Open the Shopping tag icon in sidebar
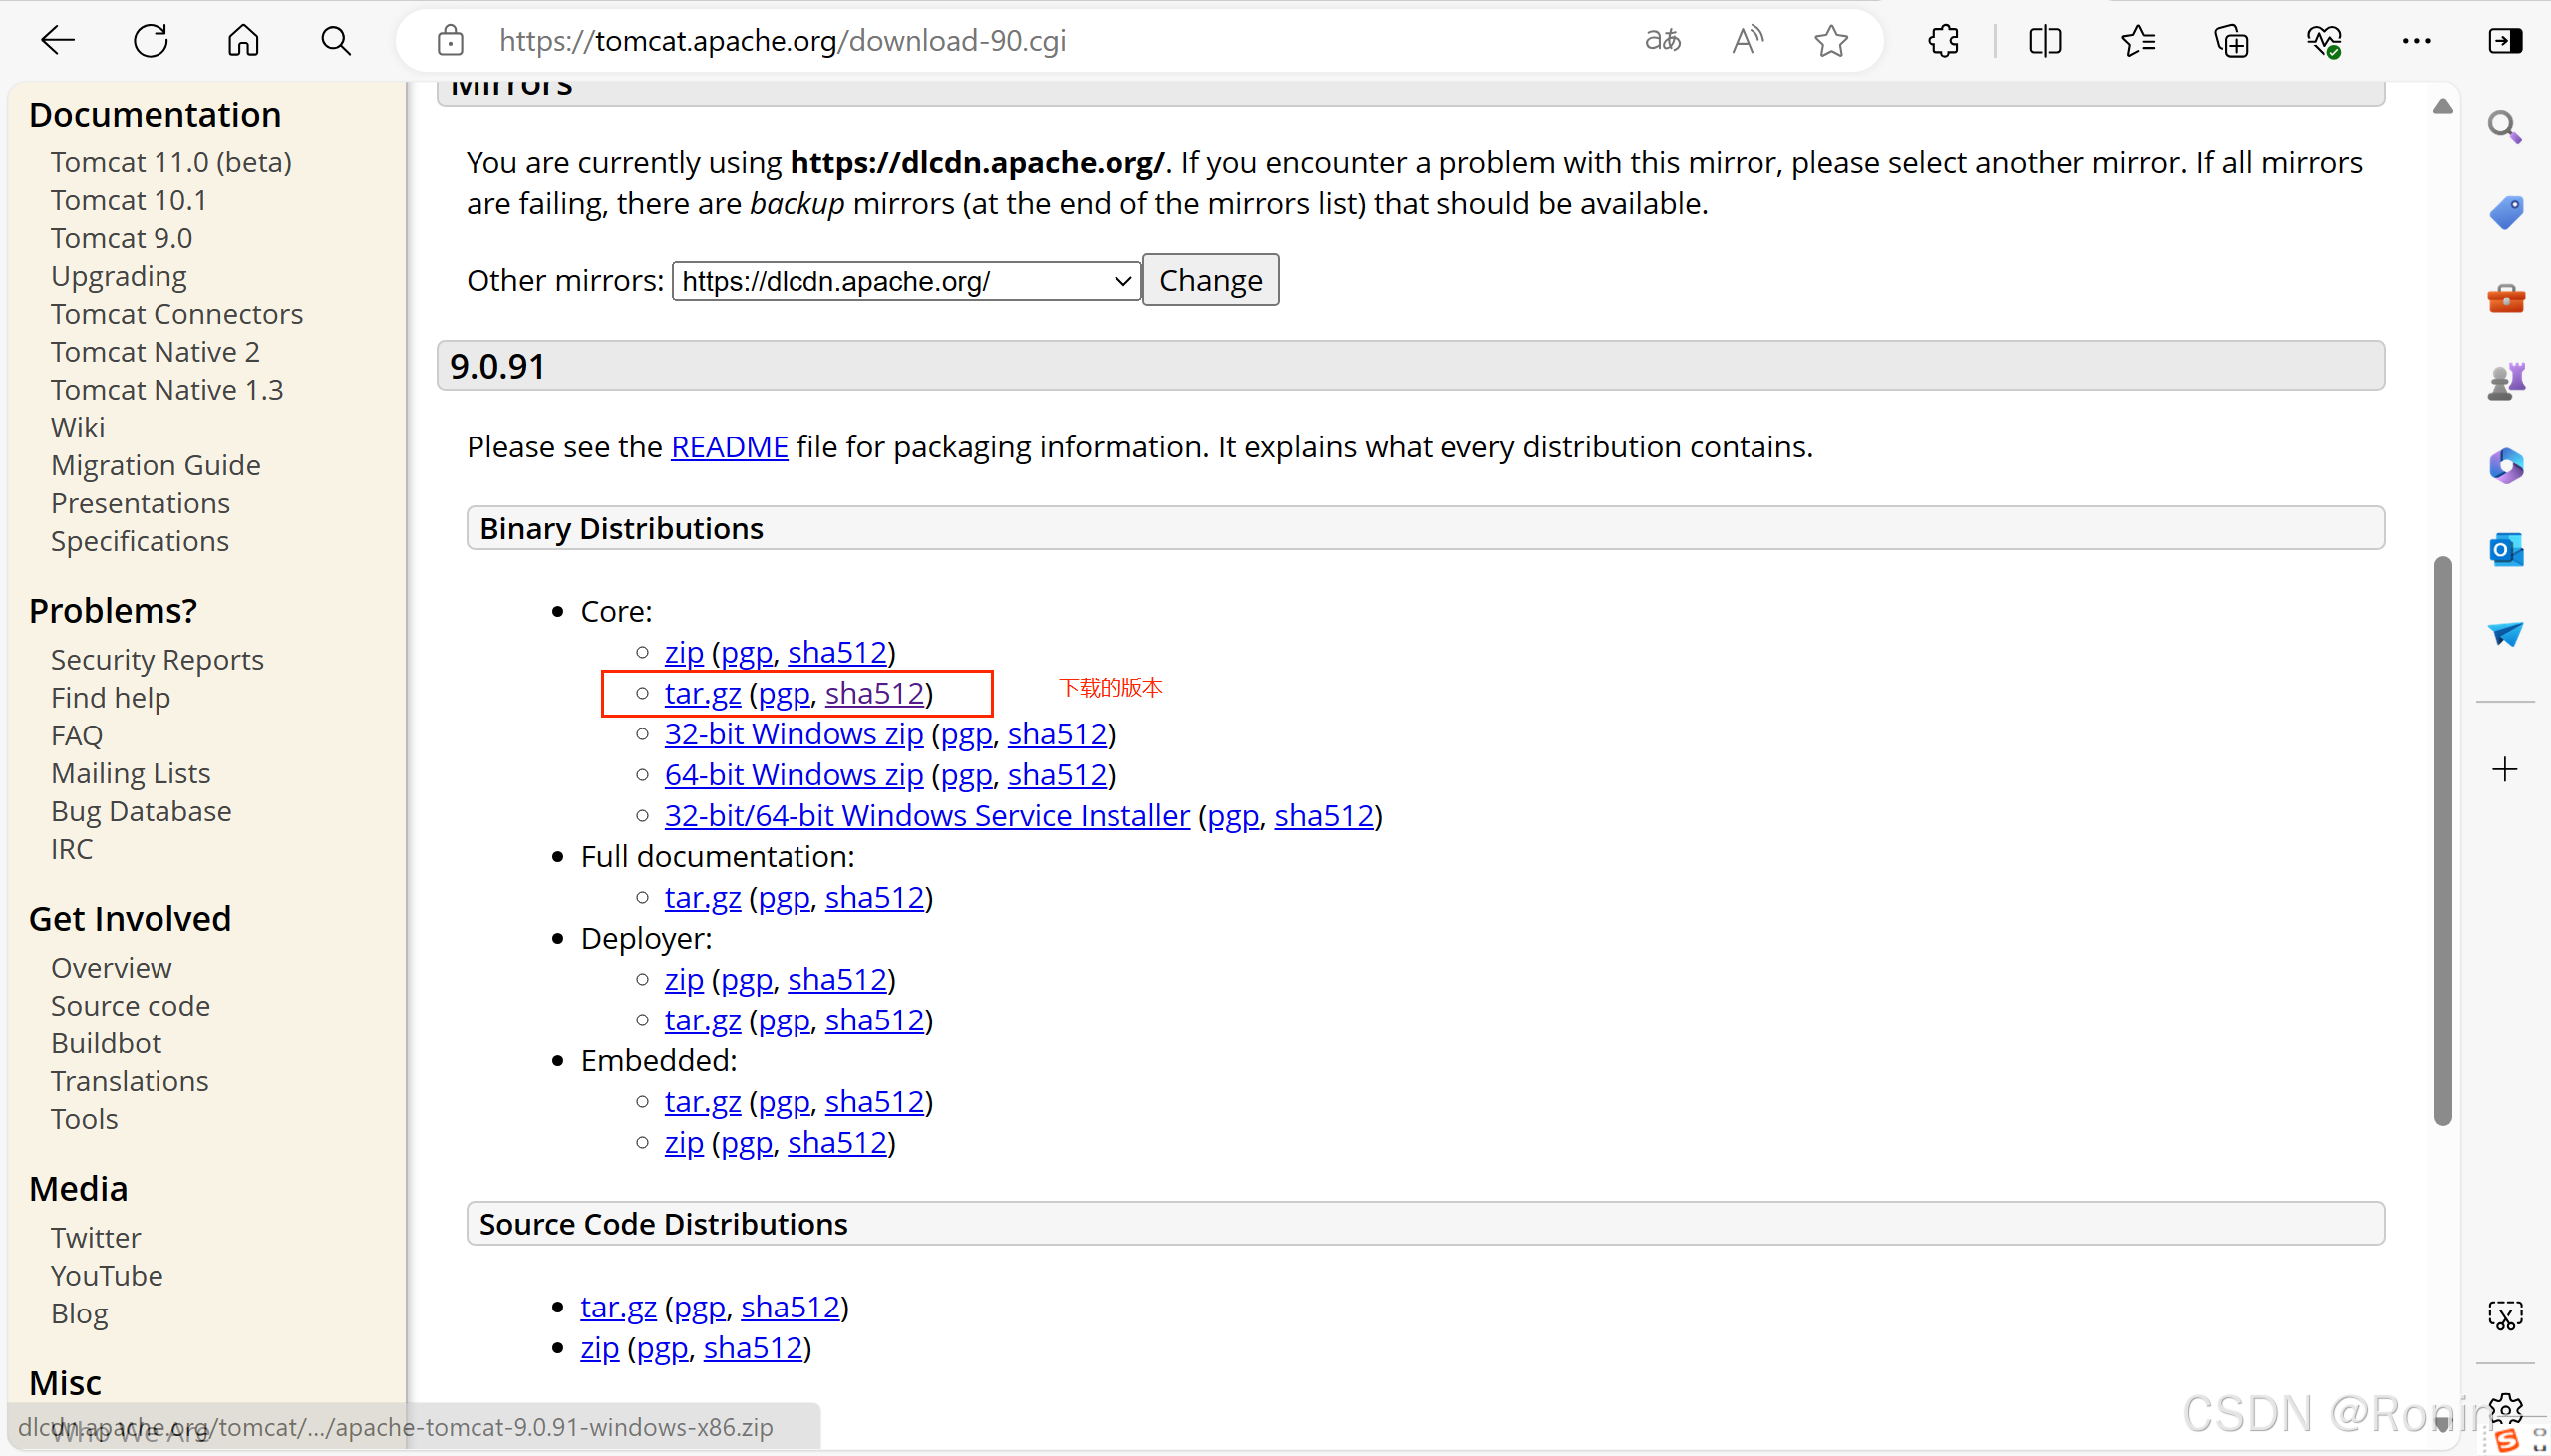 click(2507, 212)
